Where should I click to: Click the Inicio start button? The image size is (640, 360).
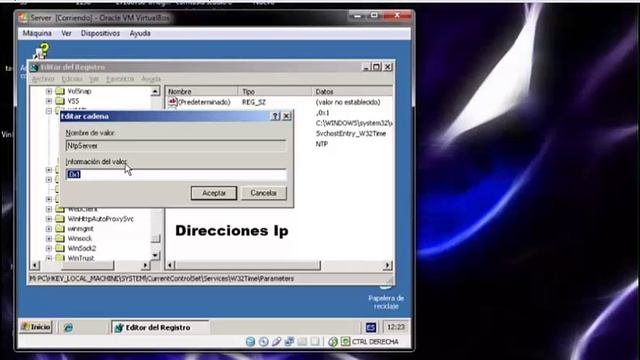point(36,327)
